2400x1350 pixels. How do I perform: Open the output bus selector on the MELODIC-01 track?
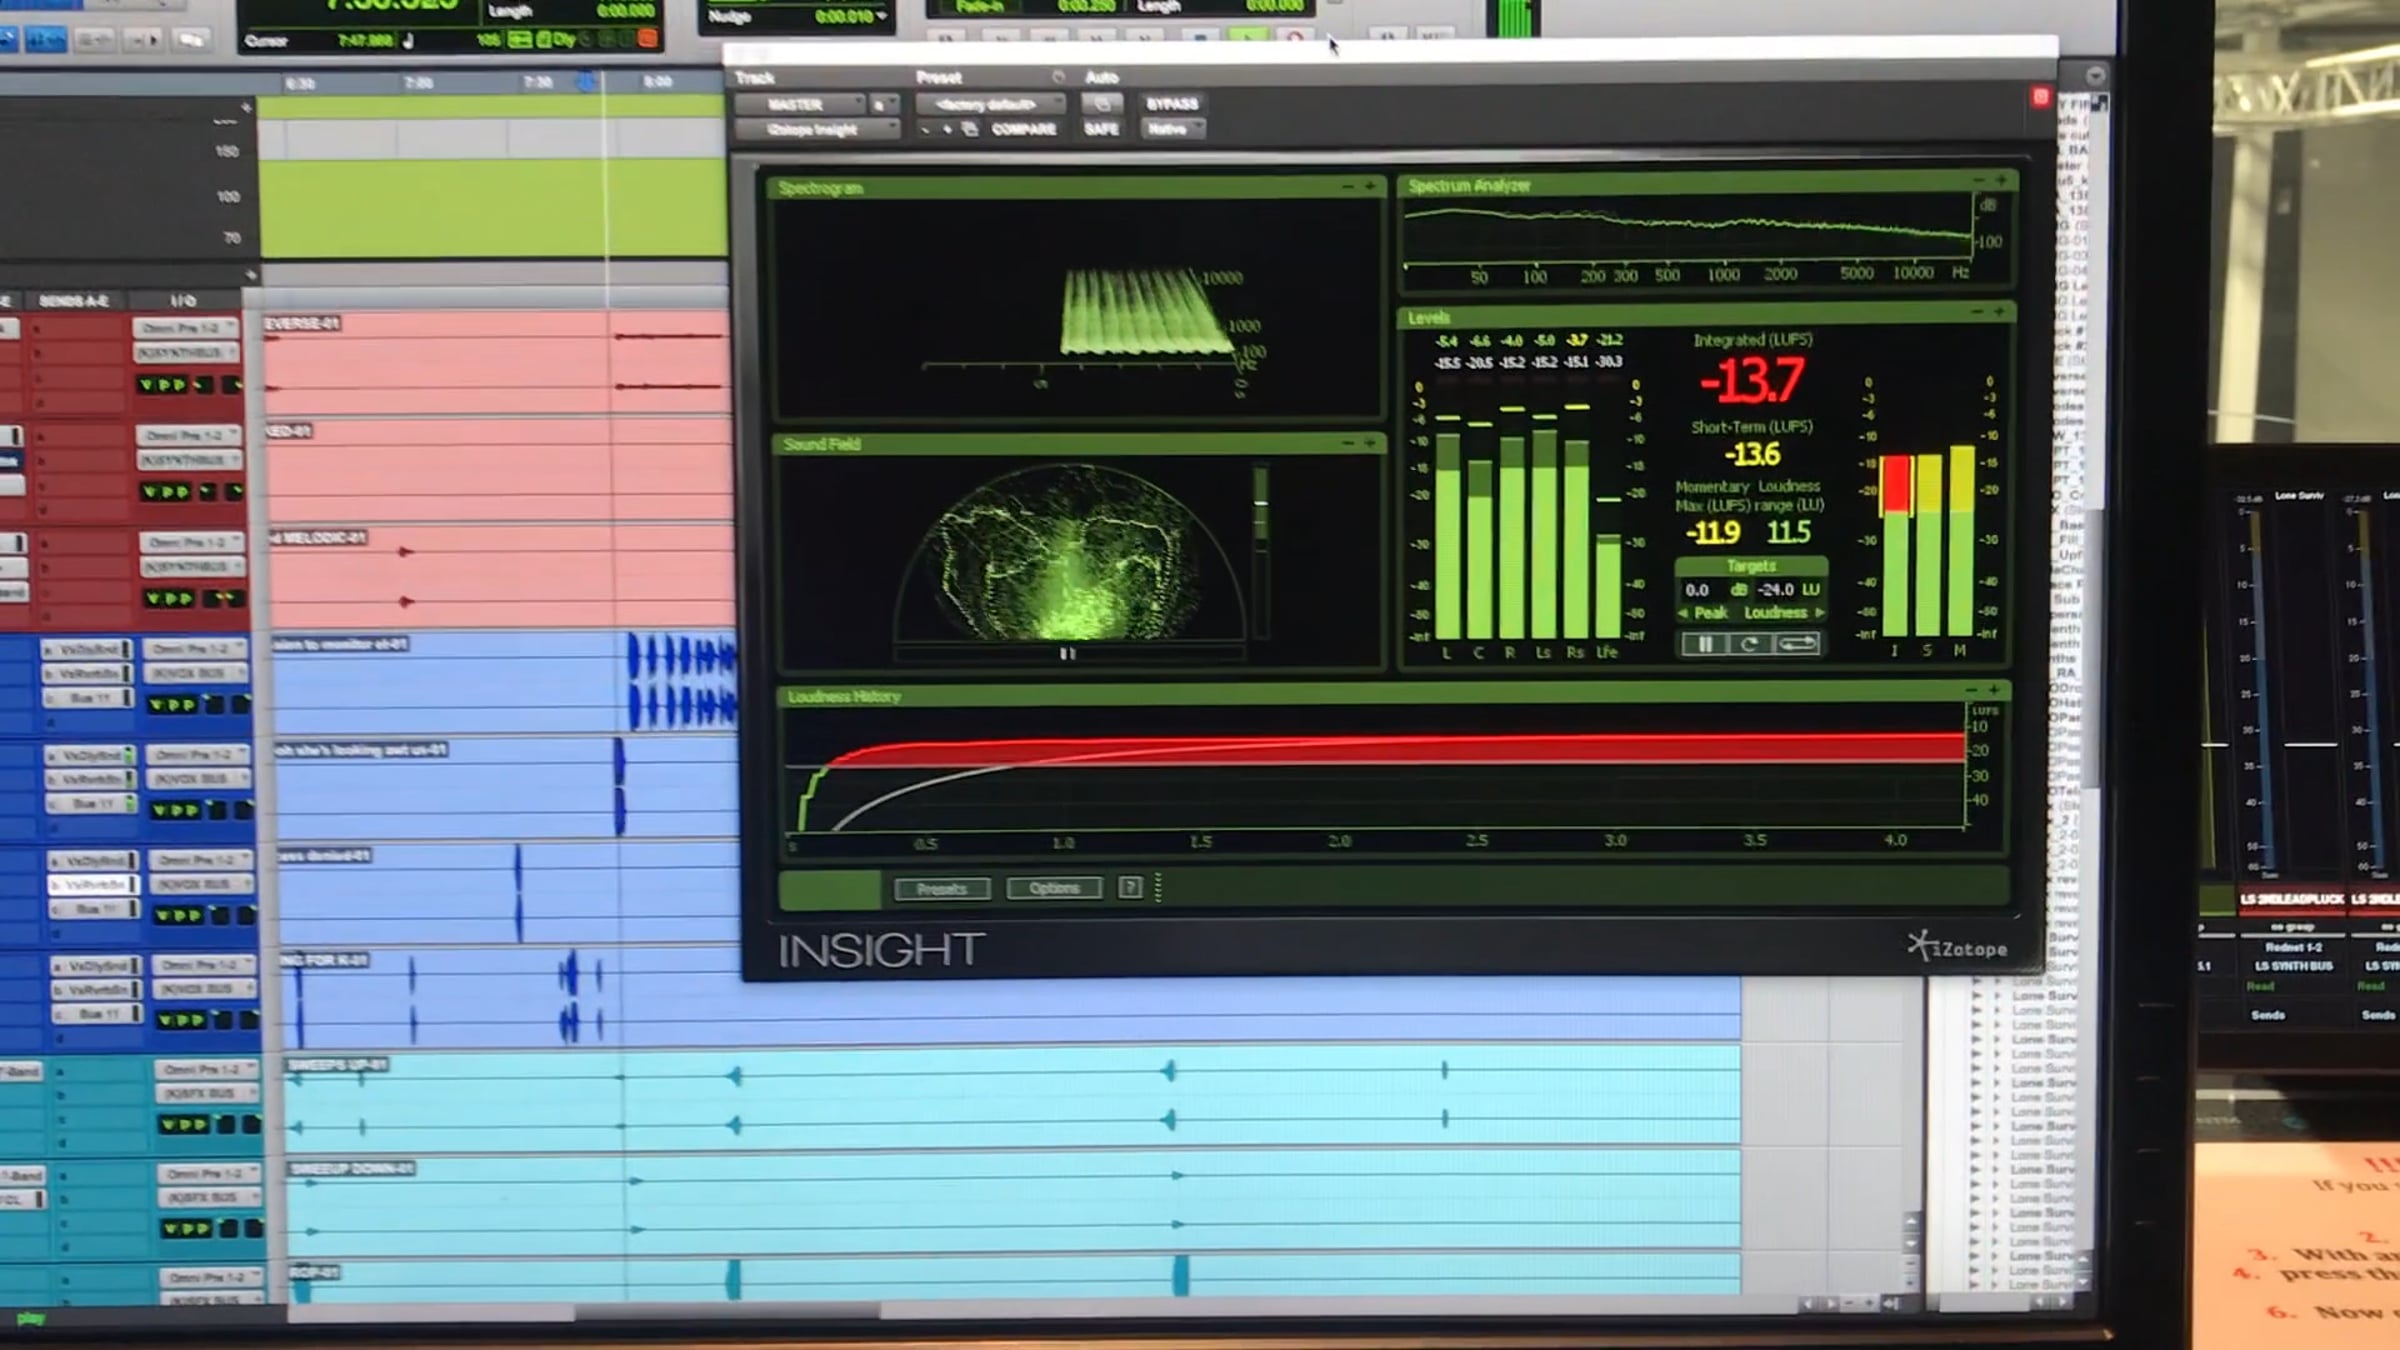click(191, 567)
